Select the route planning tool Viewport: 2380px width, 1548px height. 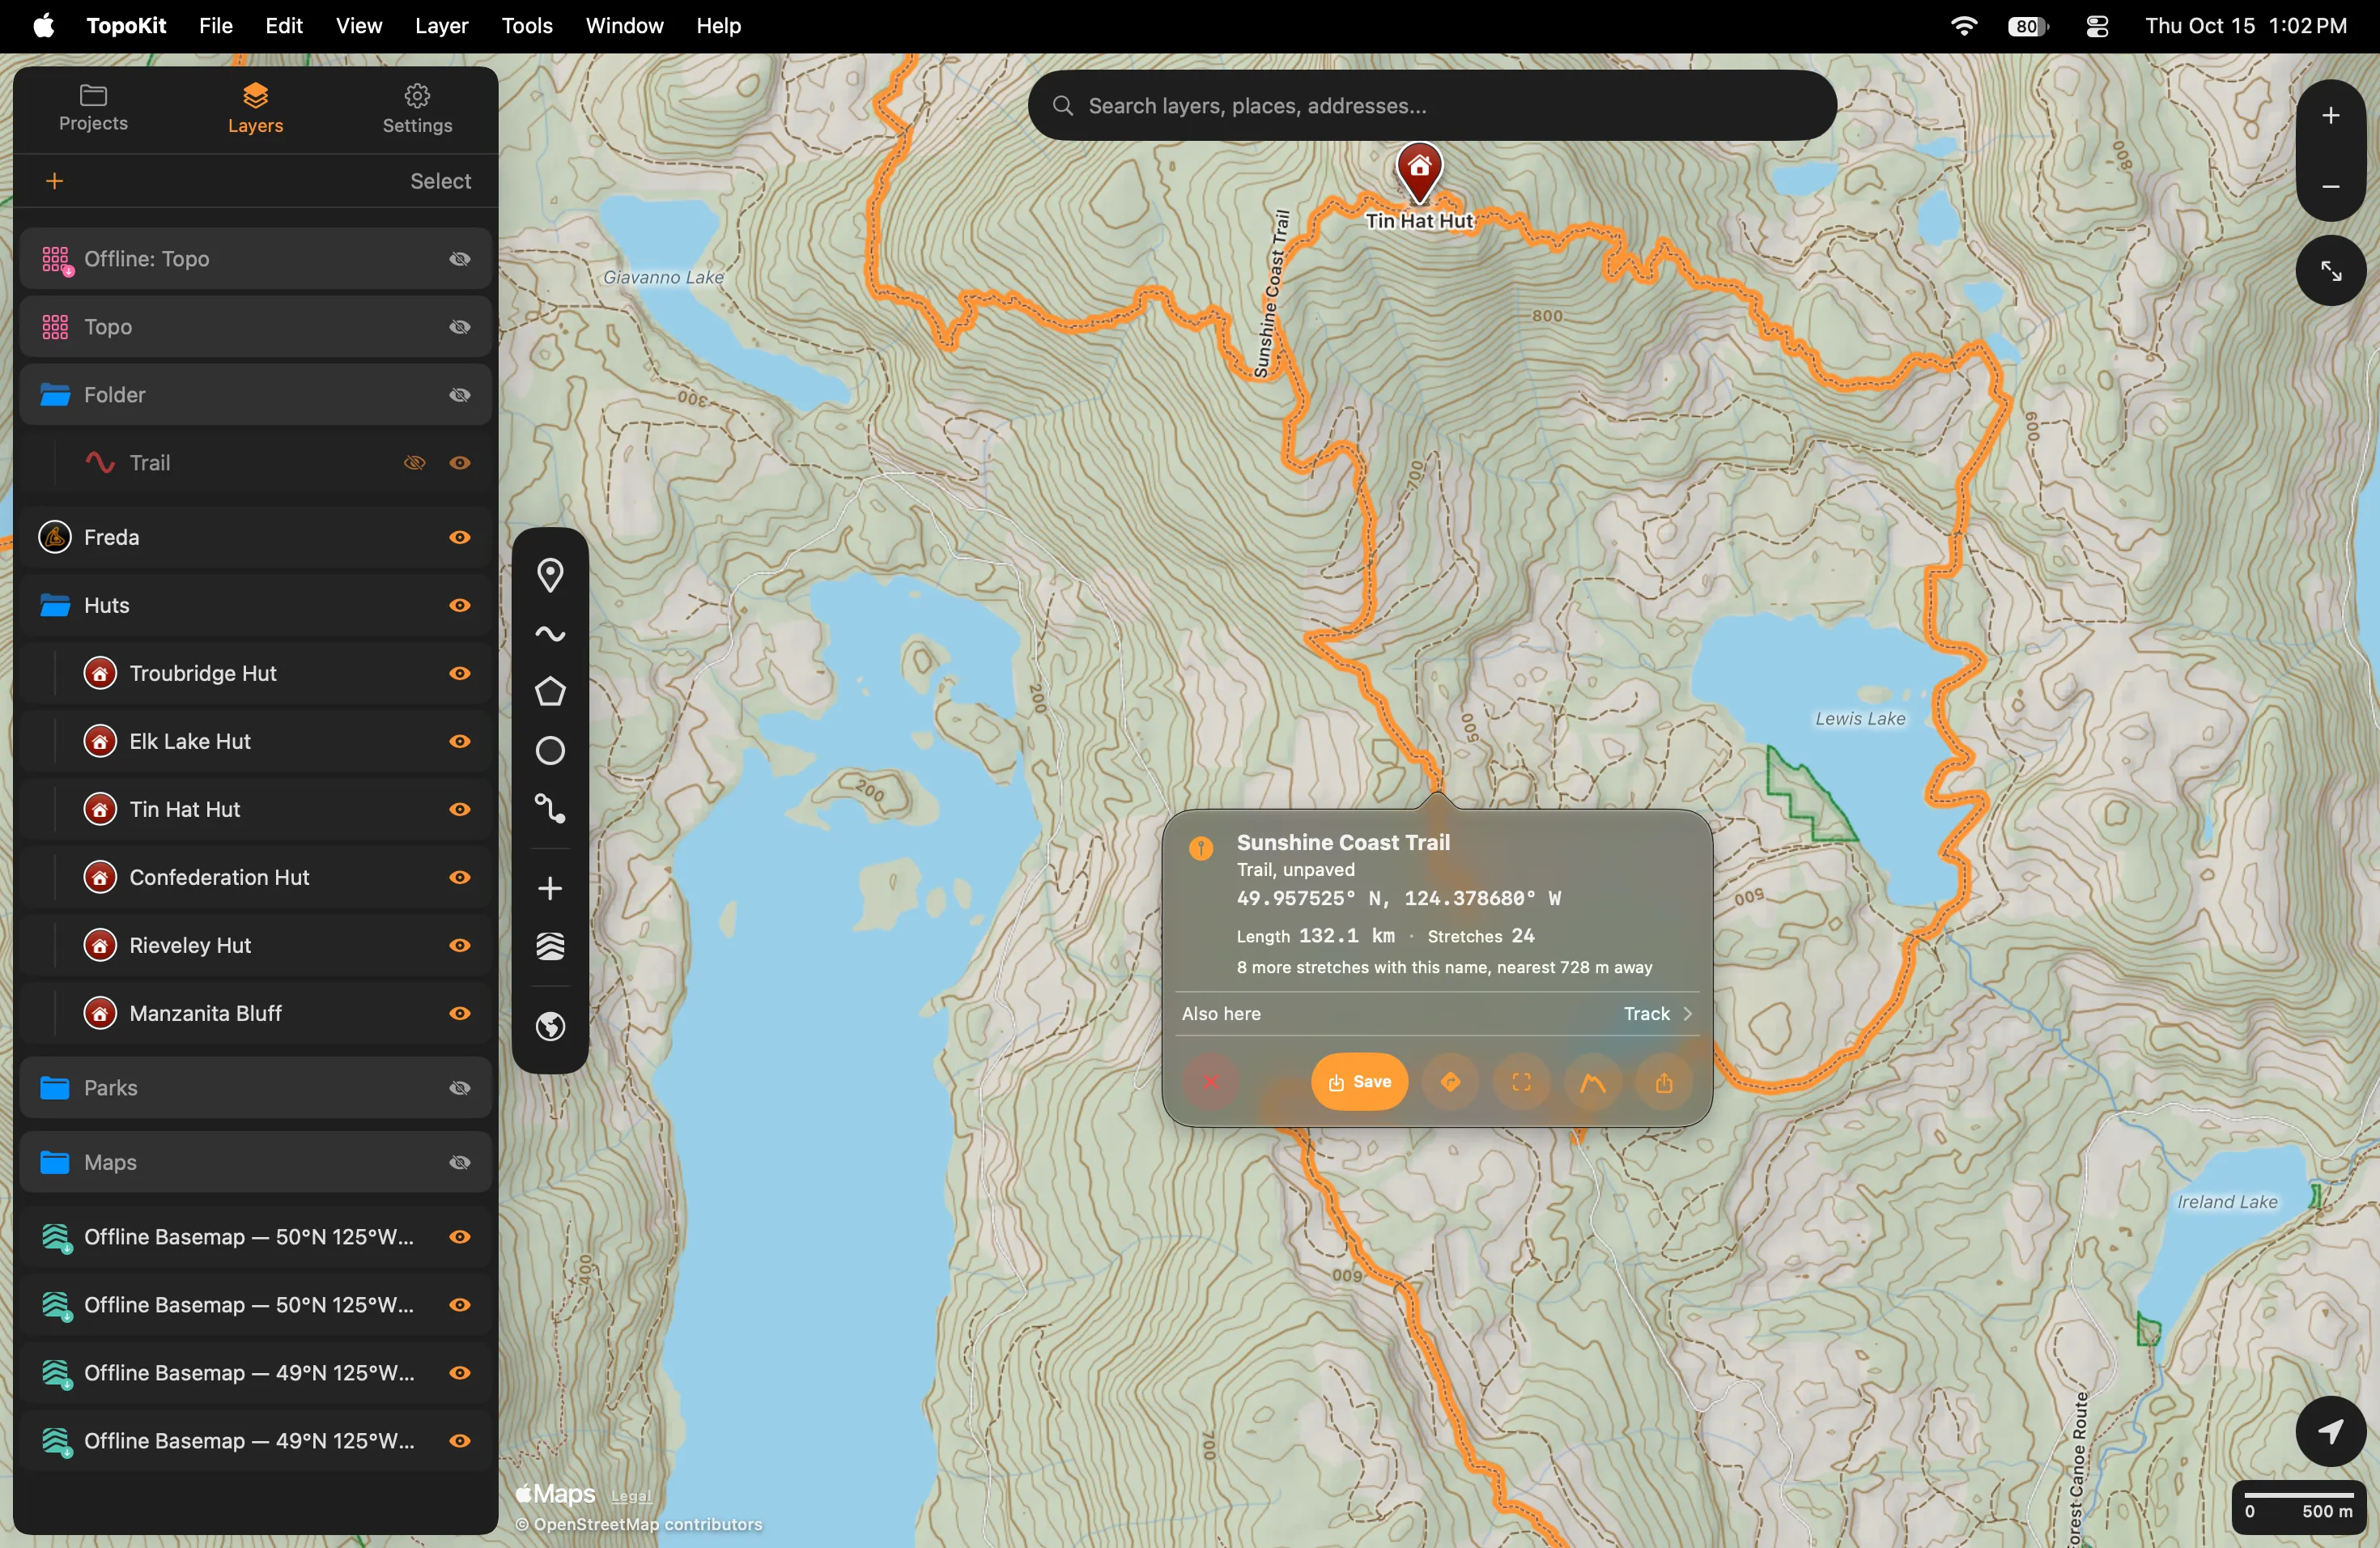click(550, 809)
